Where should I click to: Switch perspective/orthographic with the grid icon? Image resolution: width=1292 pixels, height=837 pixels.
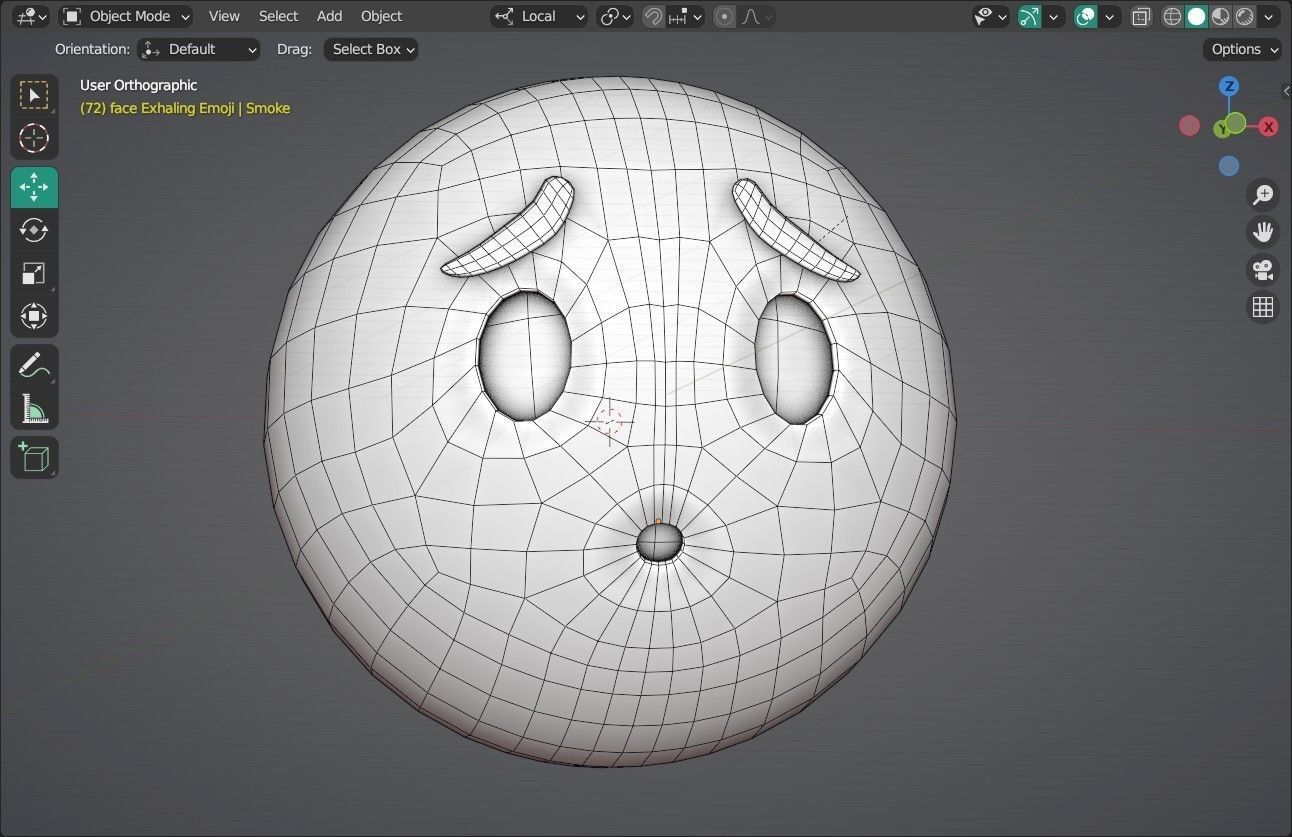[x=1263, y=307]
